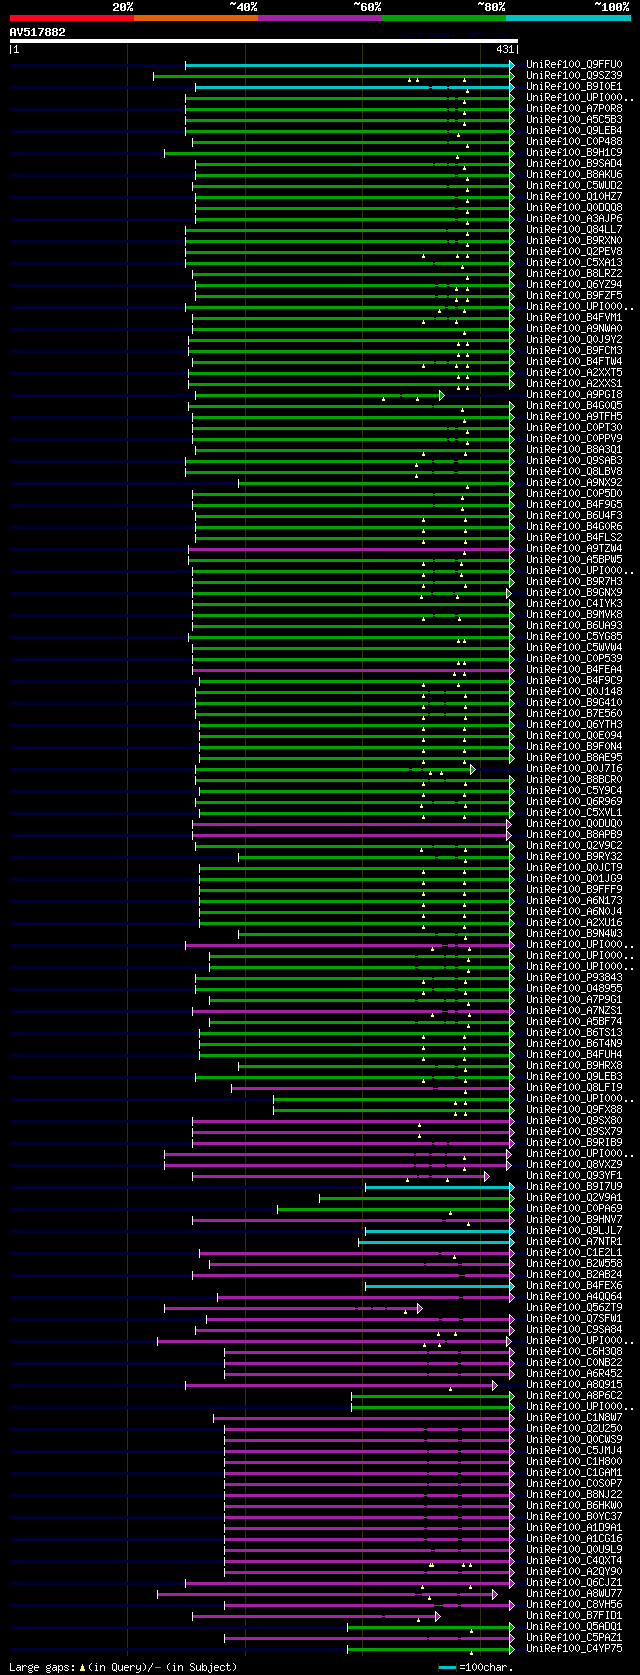Viewport: 640px width, 1675px height.
Task: Open hit UniRef100_Q9LEB4
Action: tap(574, 131)
